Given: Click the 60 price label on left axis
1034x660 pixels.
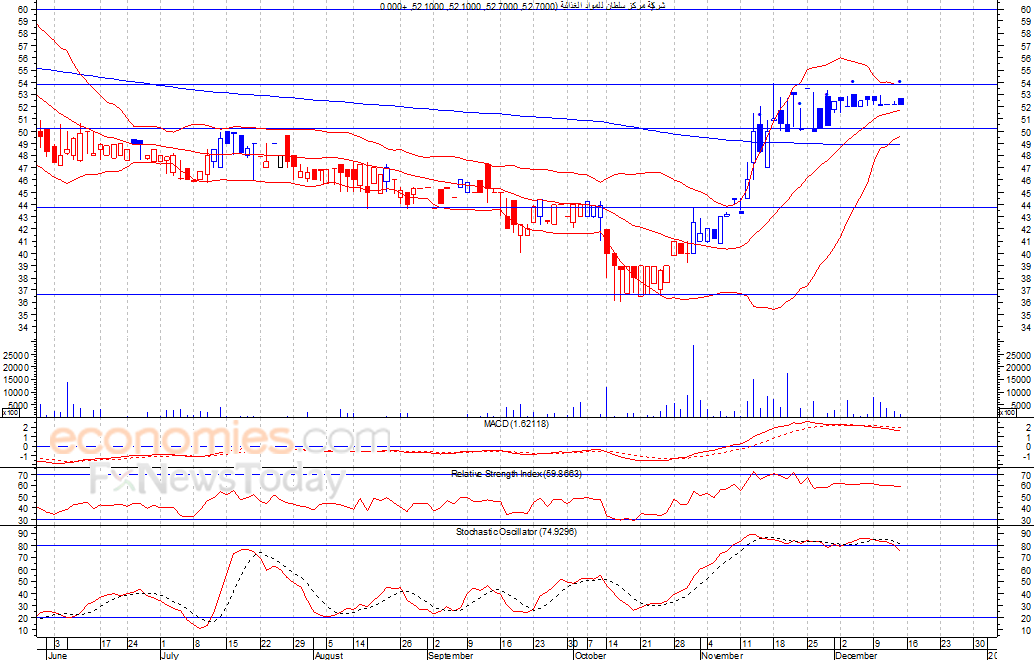Looking at the screenshot, I should (19, 9).
